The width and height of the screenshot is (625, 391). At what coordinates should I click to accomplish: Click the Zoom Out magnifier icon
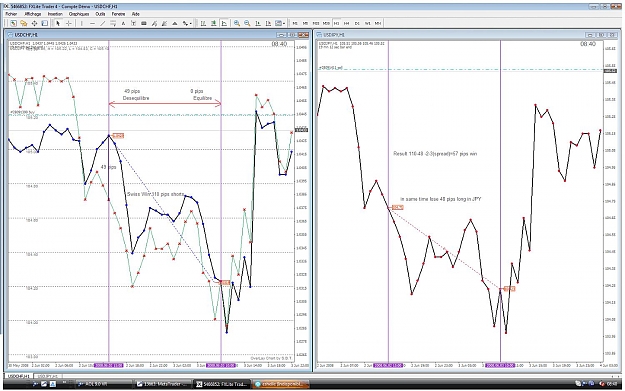tap(247, 24)
